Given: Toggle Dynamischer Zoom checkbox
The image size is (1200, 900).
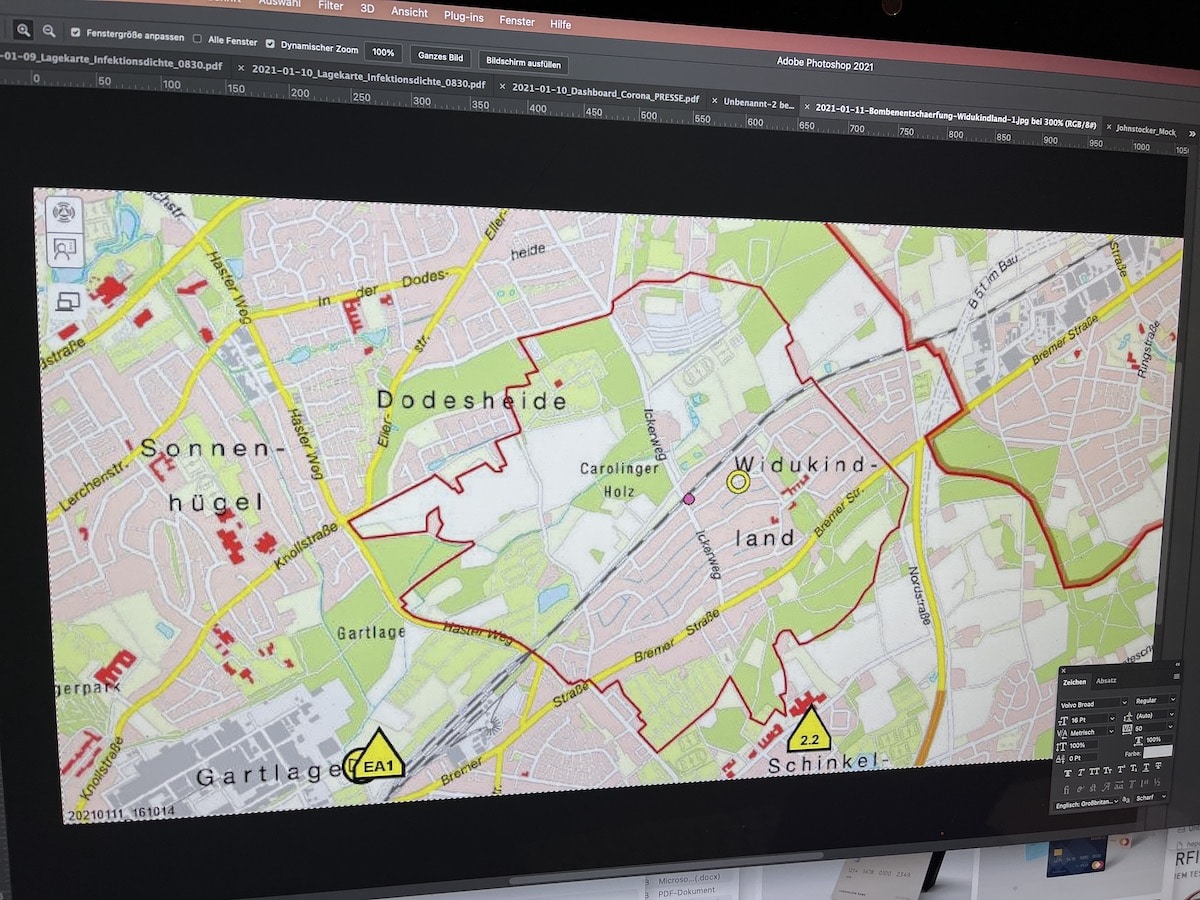Looking at the screenshot, I should [269, 44].
